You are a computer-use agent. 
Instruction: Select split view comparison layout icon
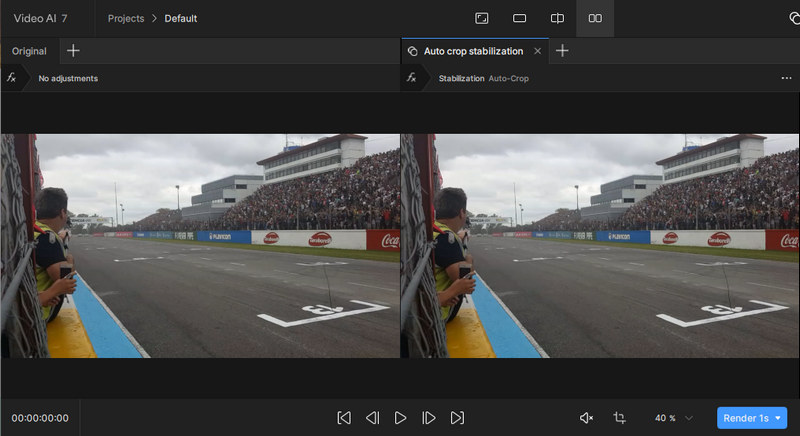point(557,18)
